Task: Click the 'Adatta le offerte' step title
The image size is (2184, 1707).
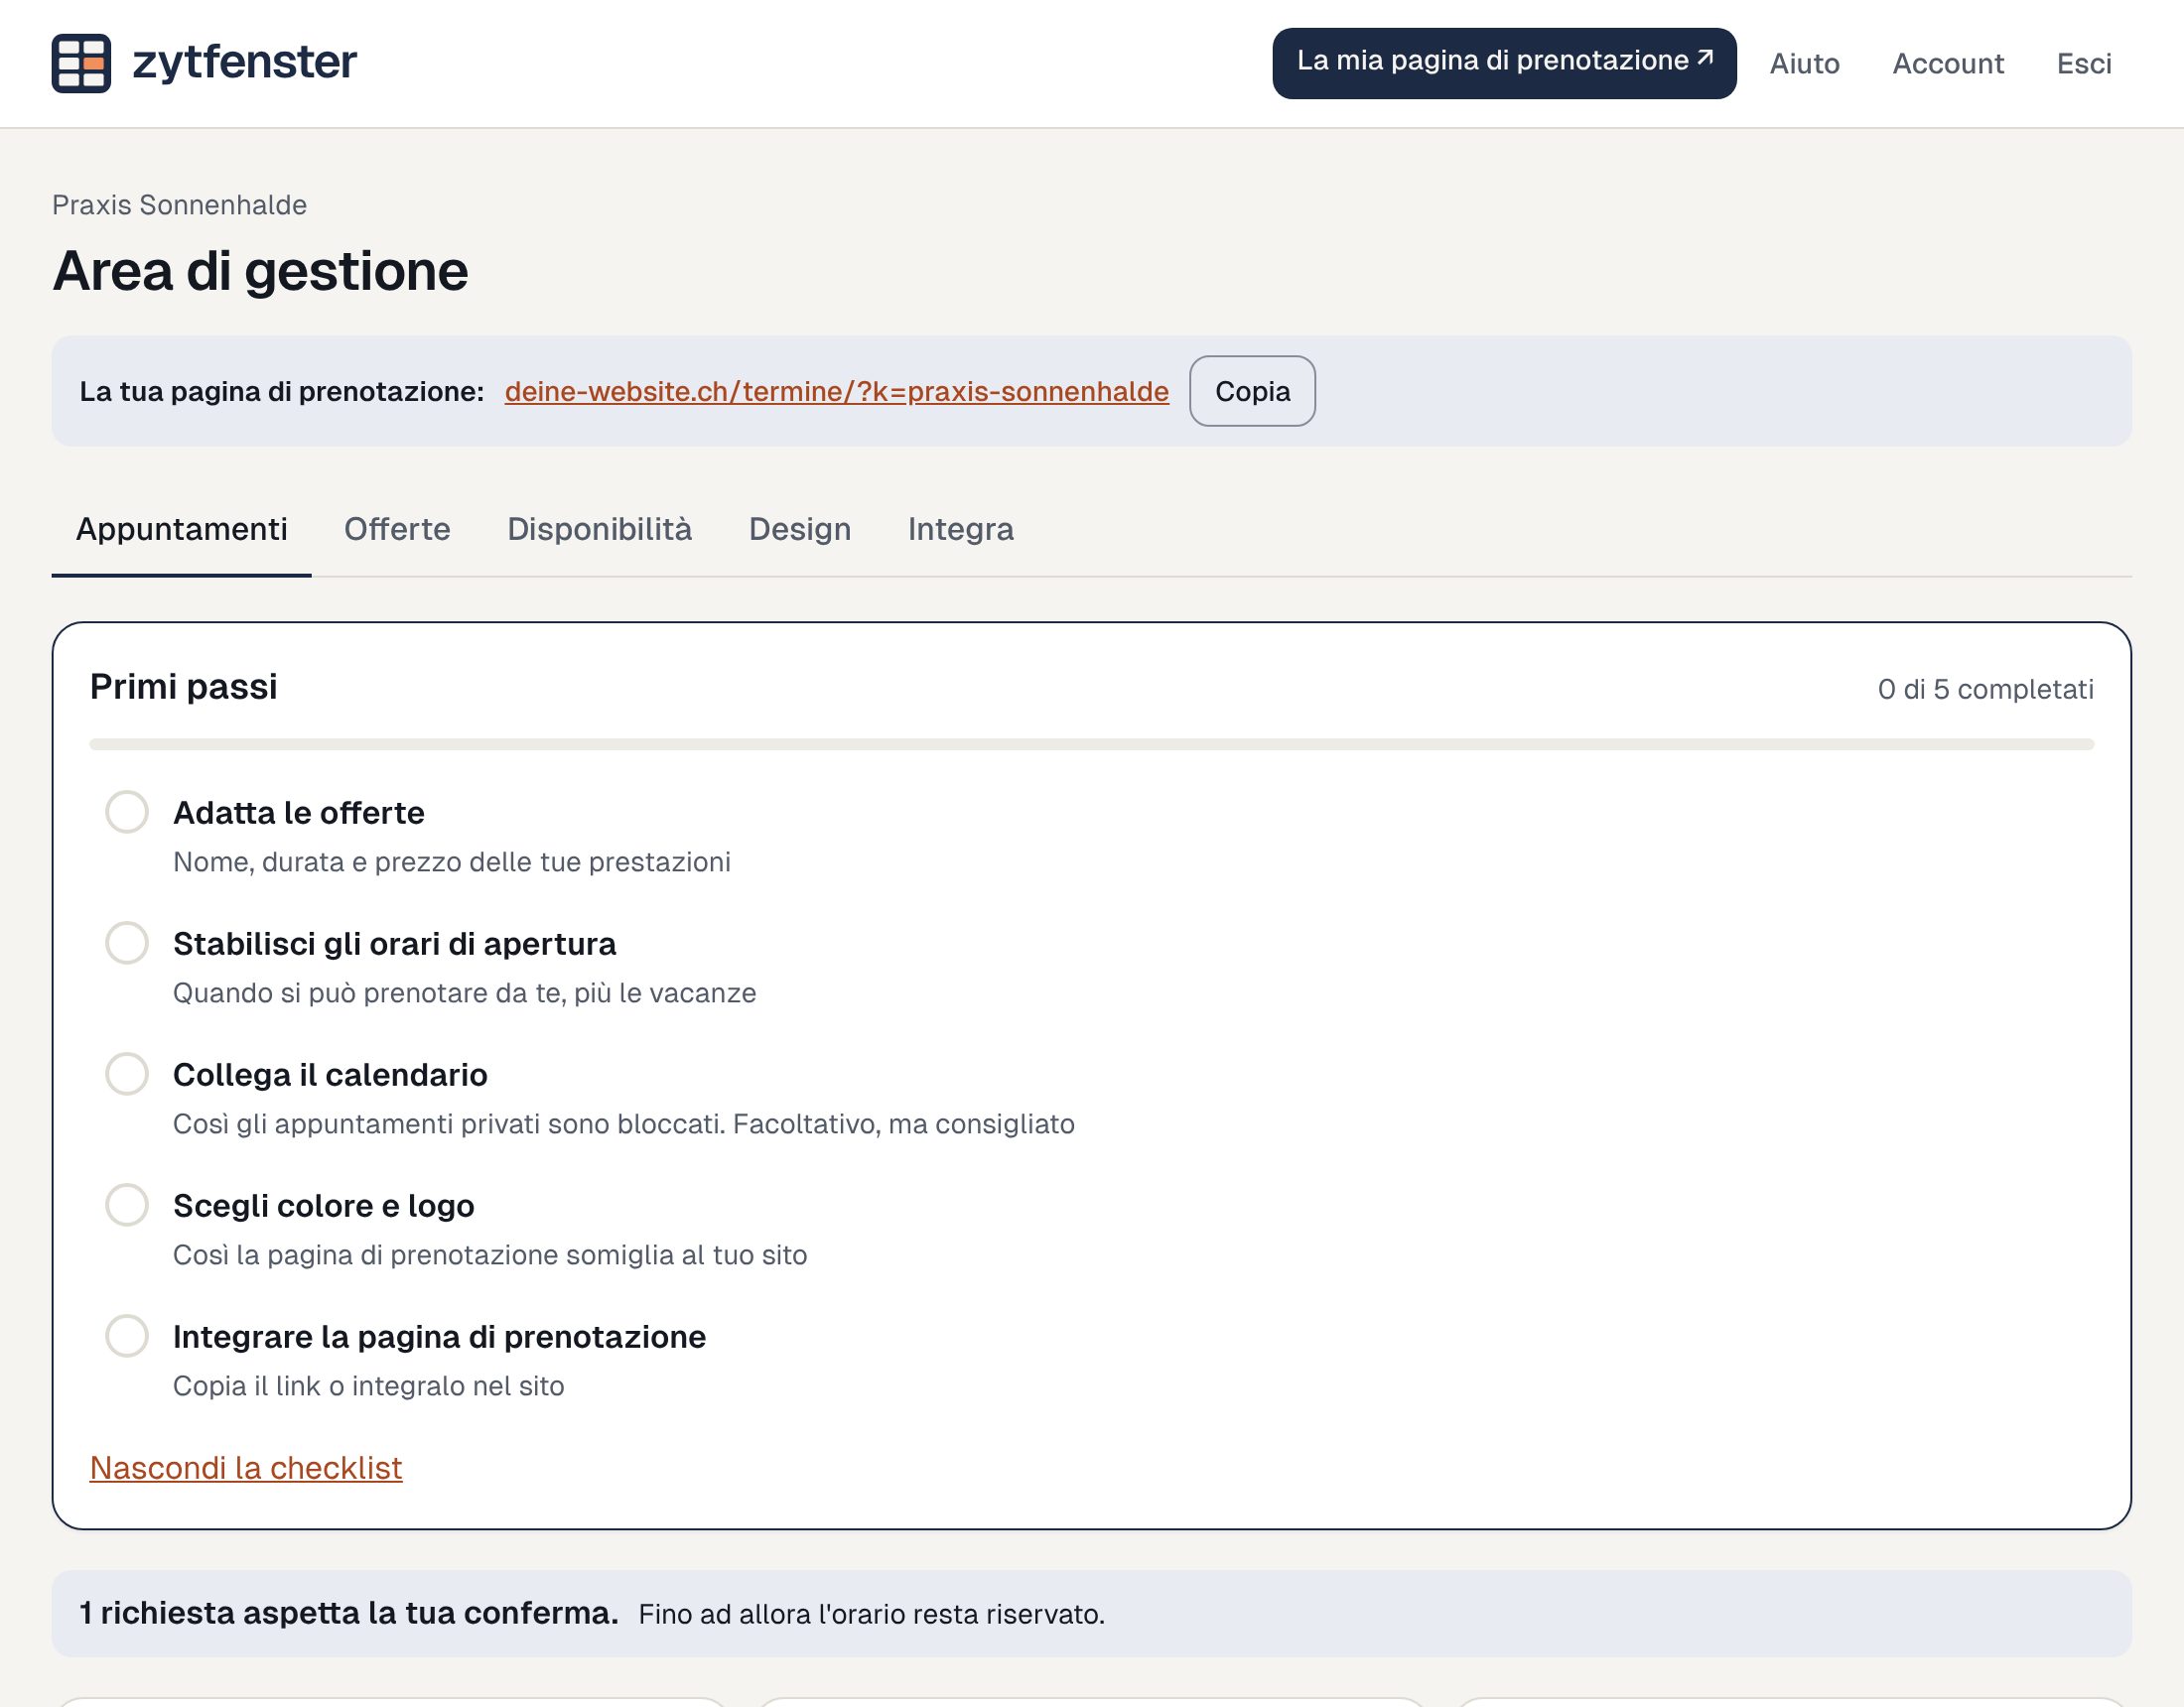Action: tap(299, 813)
